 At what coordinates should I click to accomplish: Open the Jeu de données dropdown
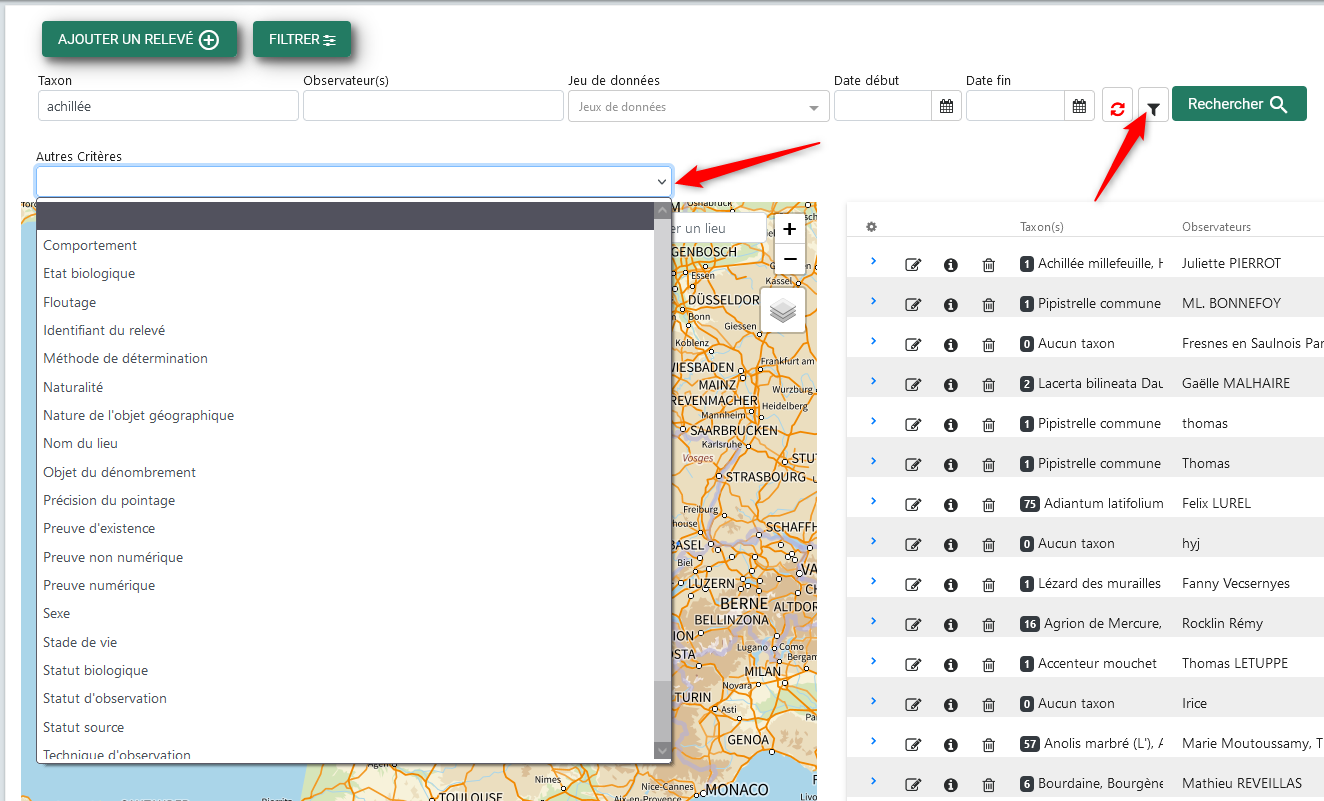point(698,107)
